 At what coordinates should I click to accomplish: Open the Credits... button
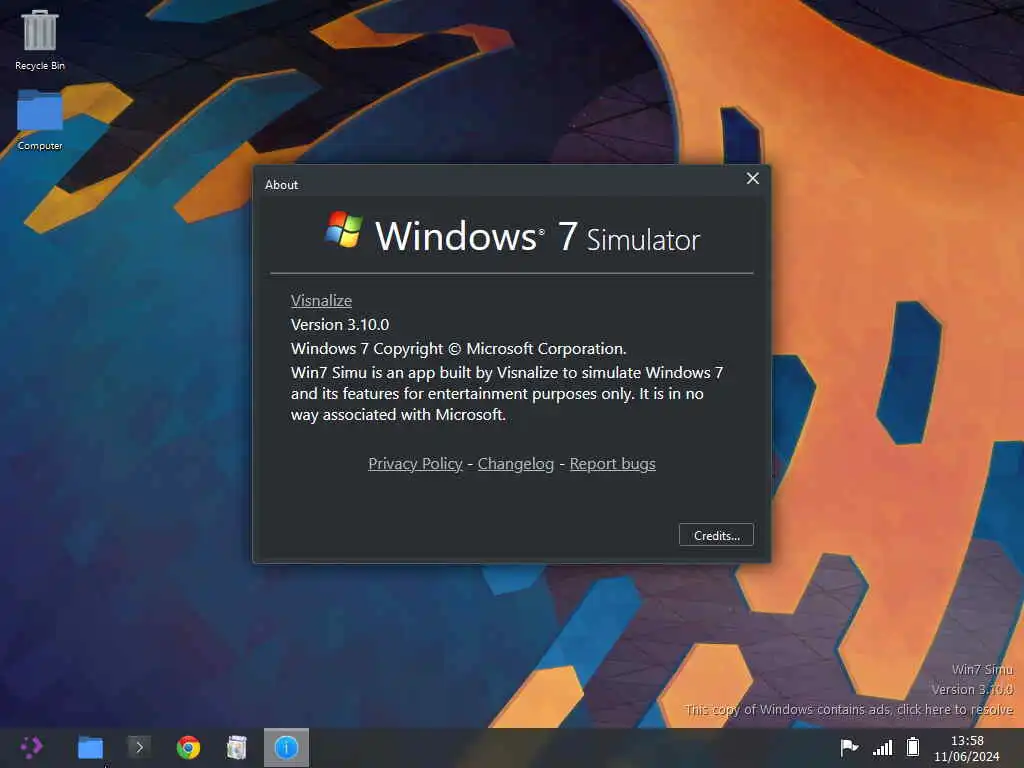pyautogui.click(x=716, y=535)
